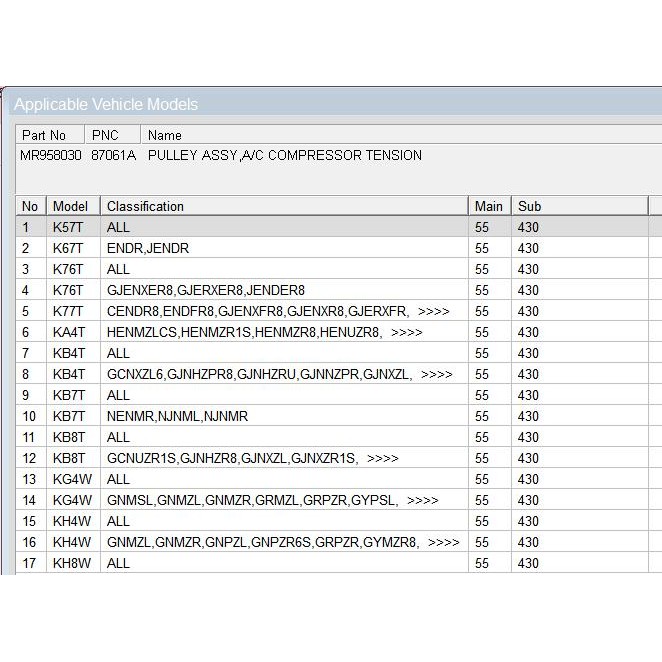The image size is (662, 662).
Task: Click the No column header
Action: pyautogui.click(x=30, y=206)
